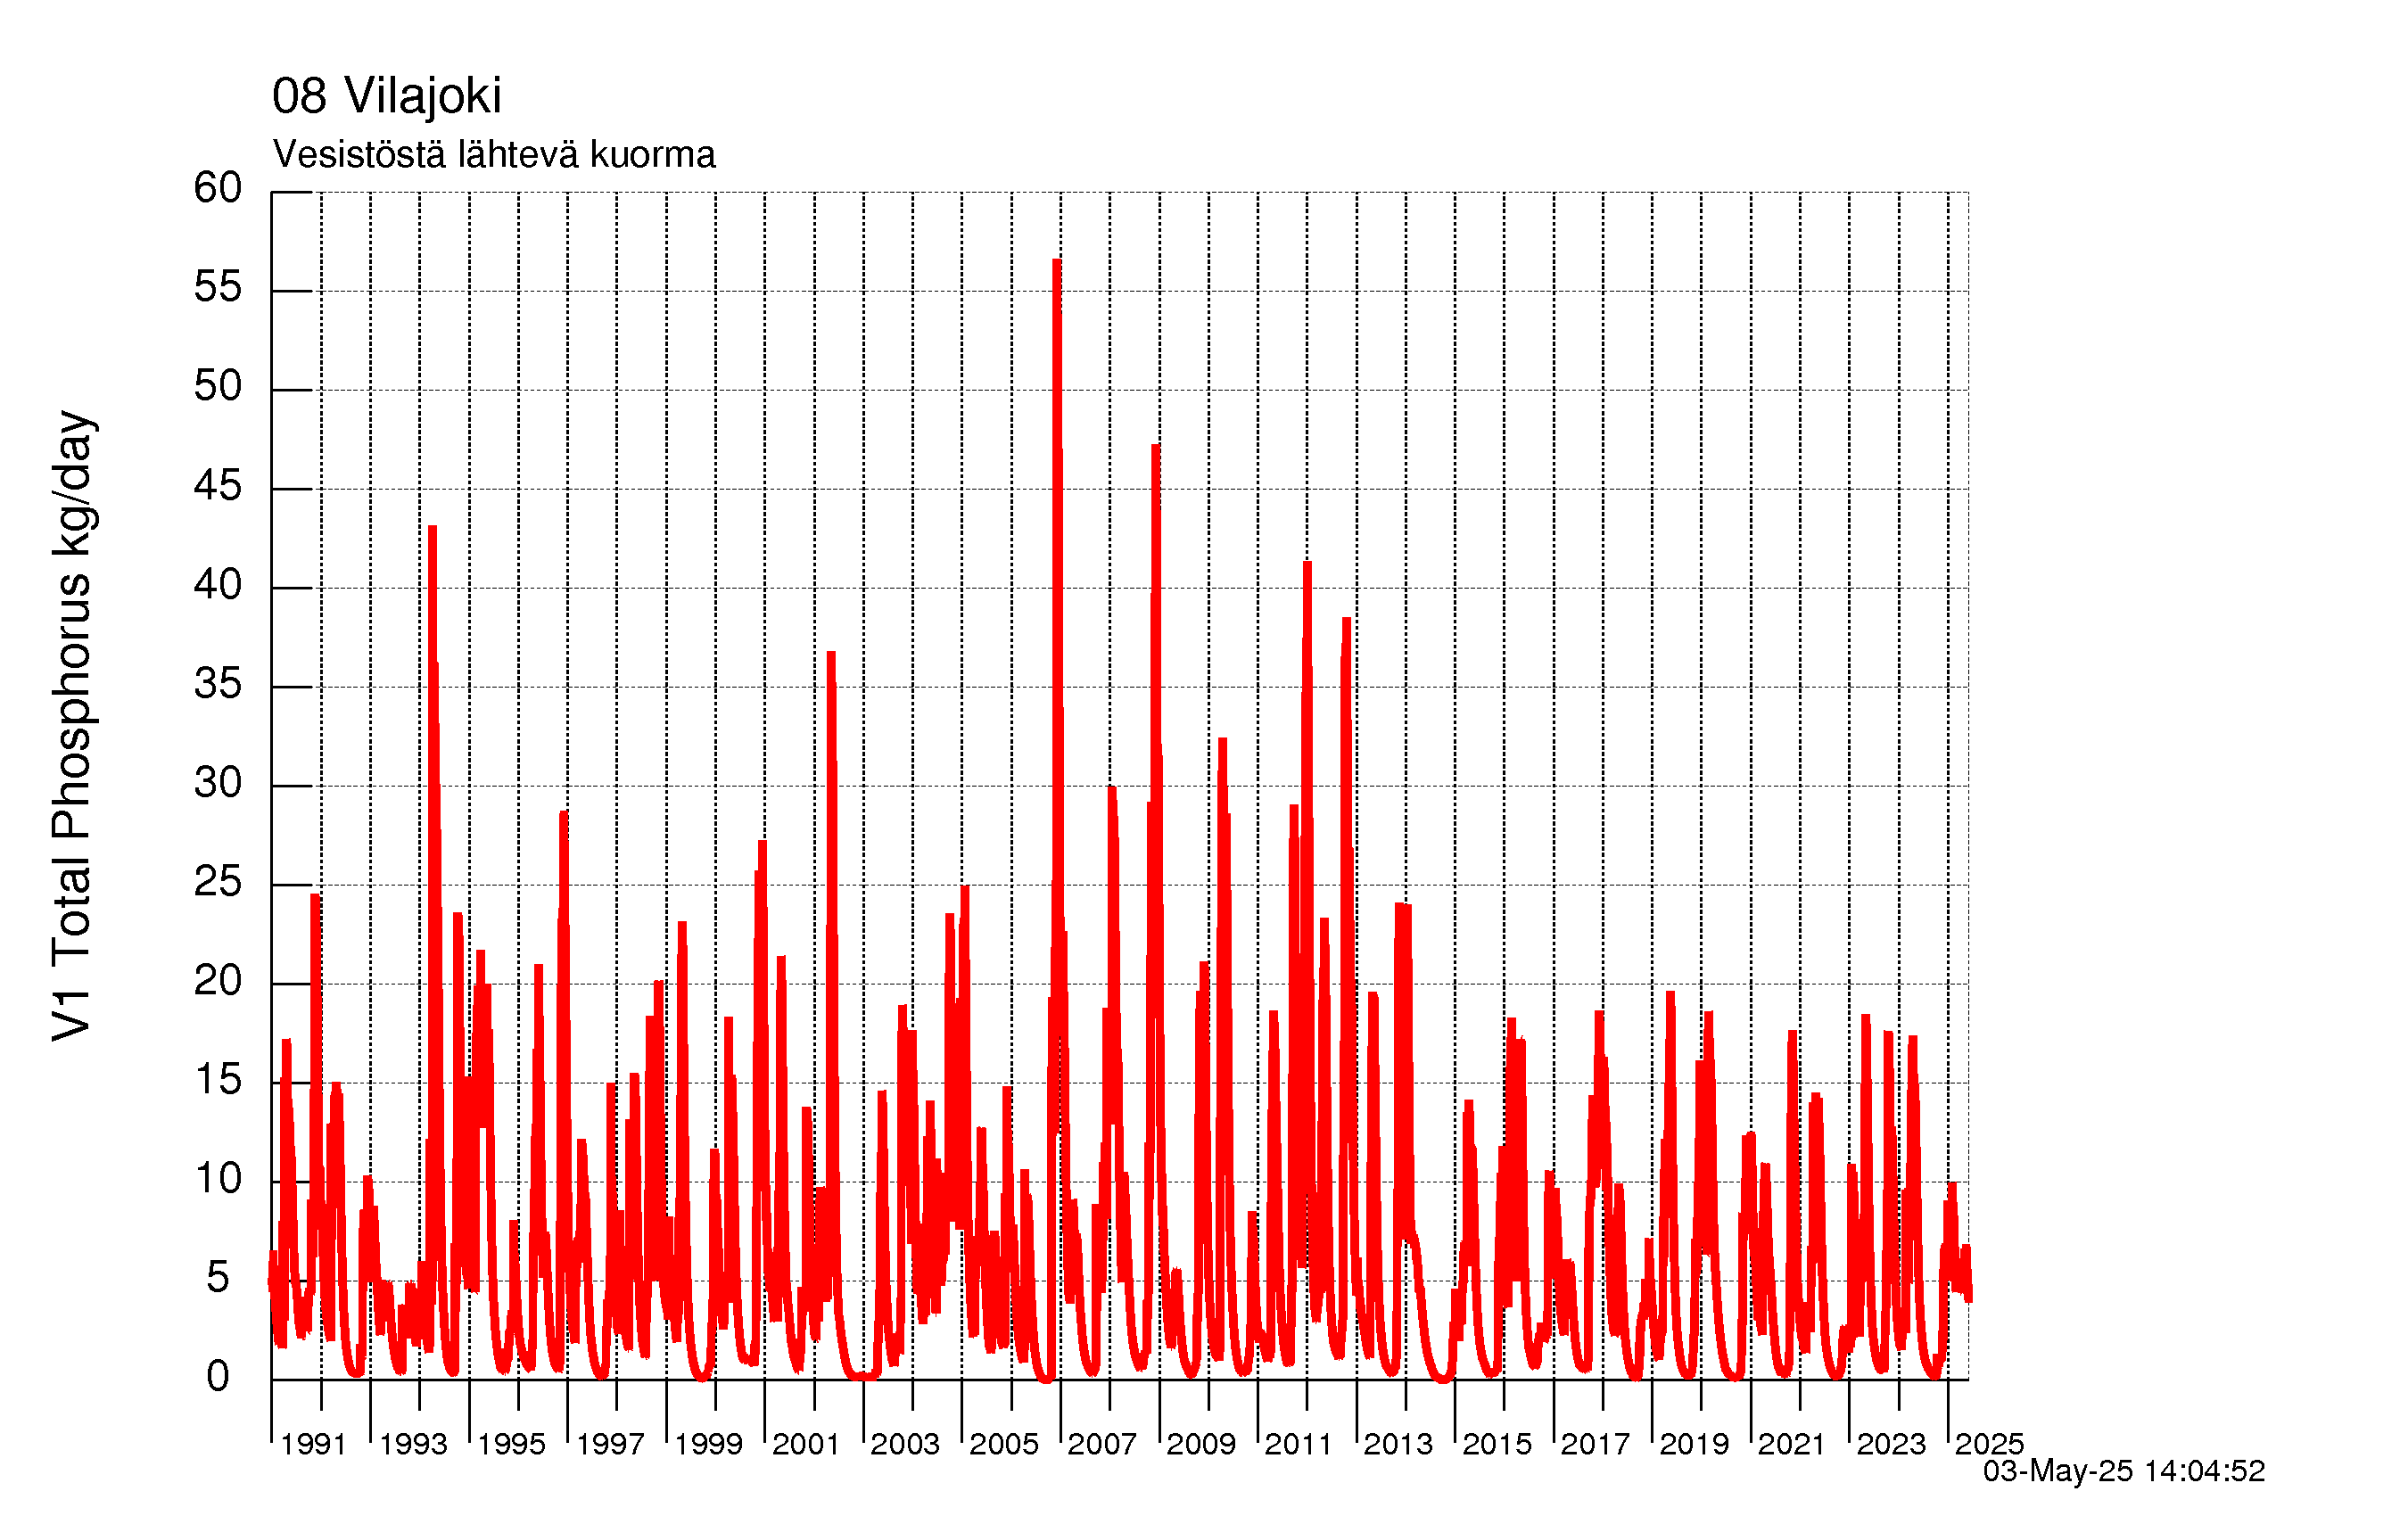The height and width of the screenshot is (1516, 2408).
Task: Click x-axis year label 2009
Action: click(x=1201, y=1444)
